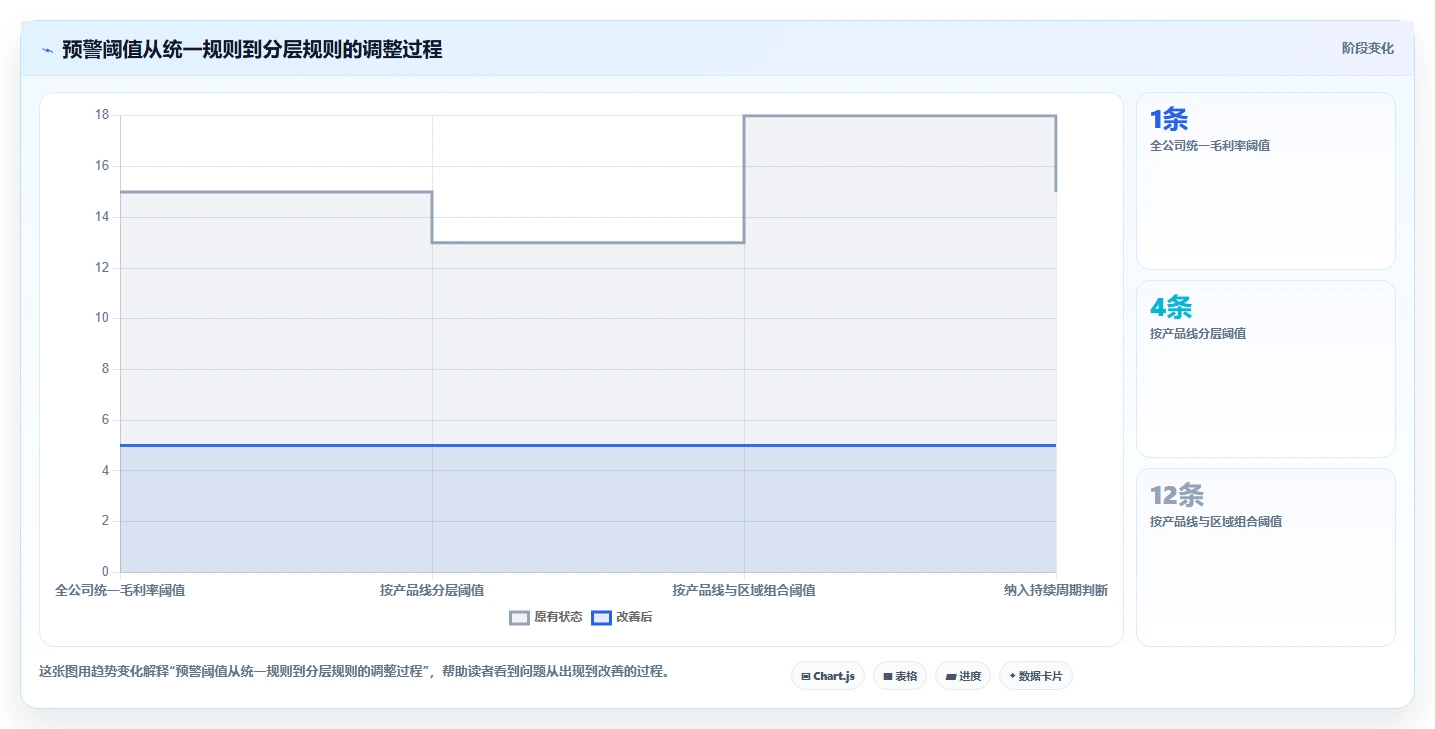Click the y-axis value 10

[x=102, y=318]
